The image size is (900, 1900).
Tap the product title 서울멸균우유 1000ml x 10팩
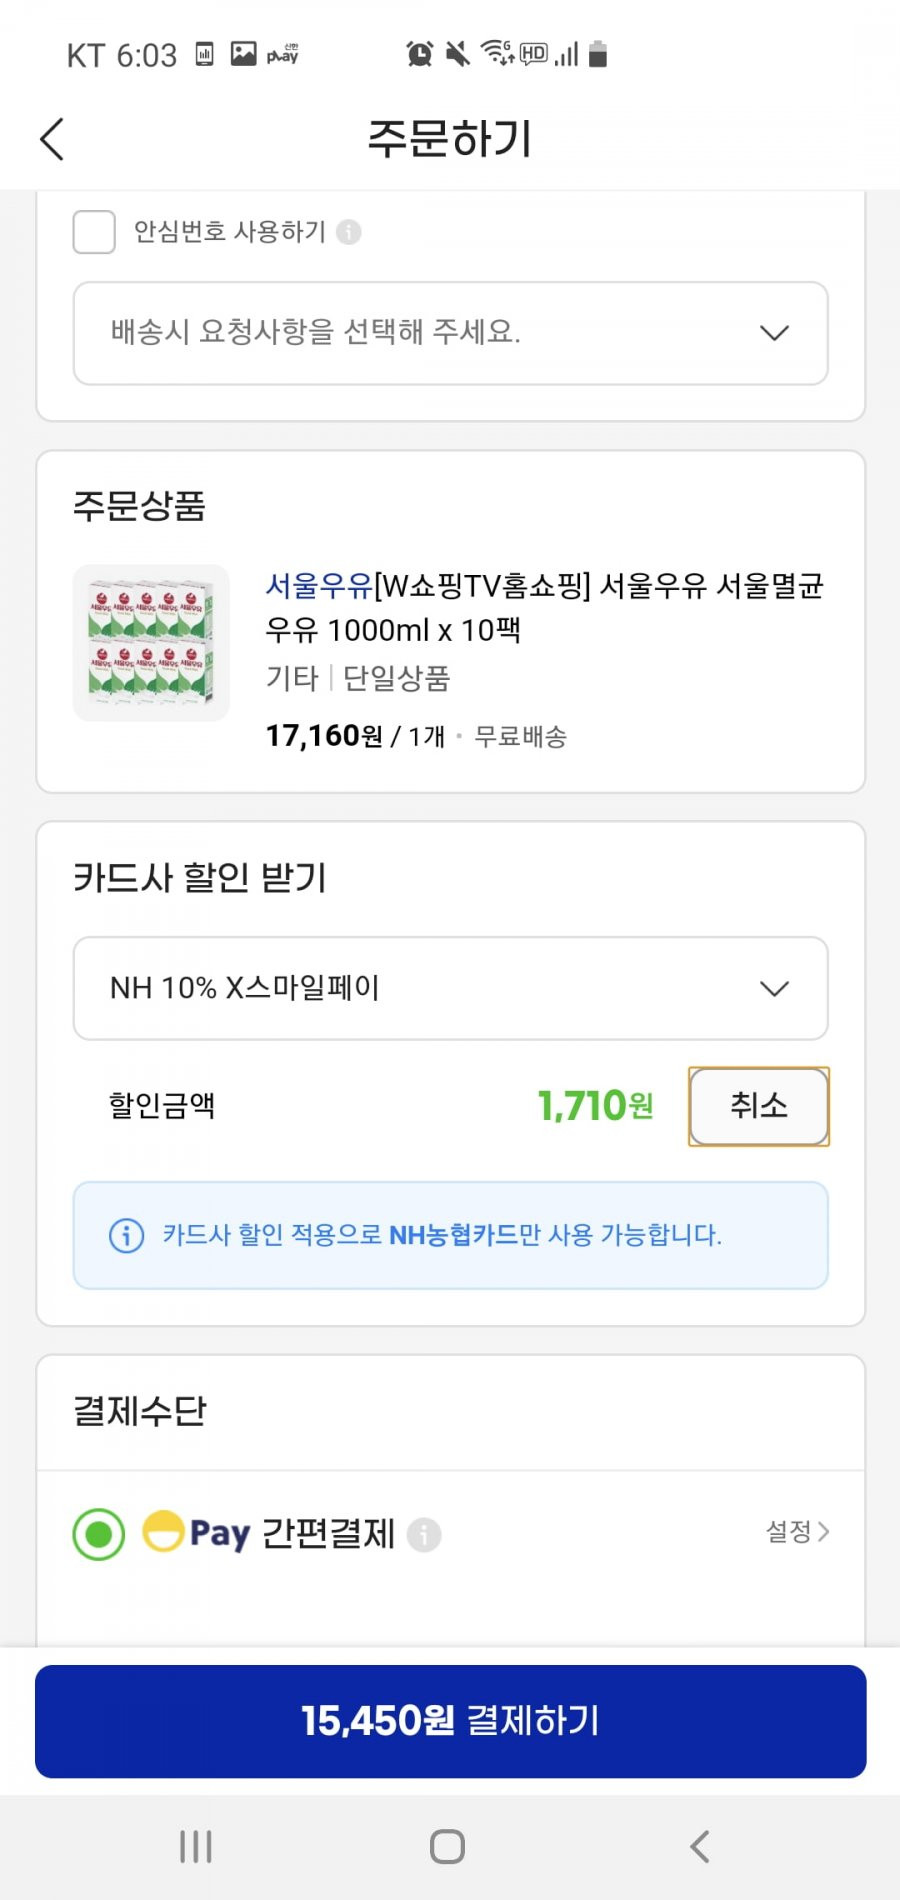coord(544,607)
